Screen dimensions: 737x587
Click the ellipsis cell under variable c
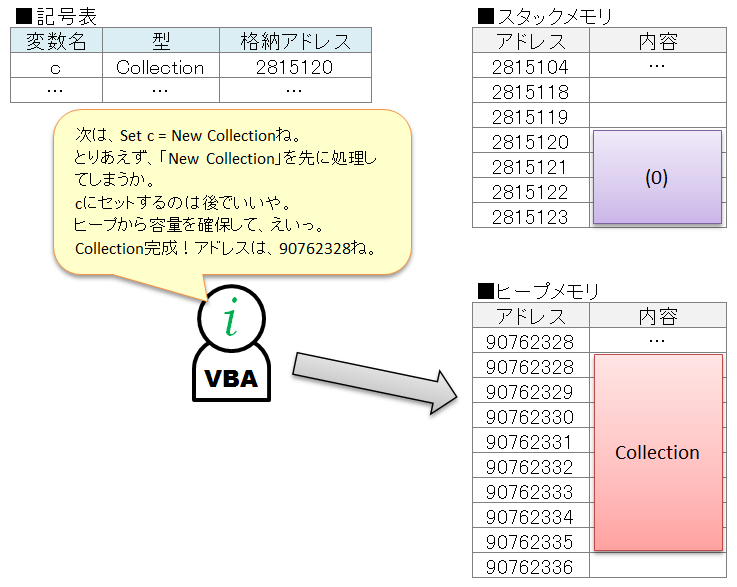point(56,90)
